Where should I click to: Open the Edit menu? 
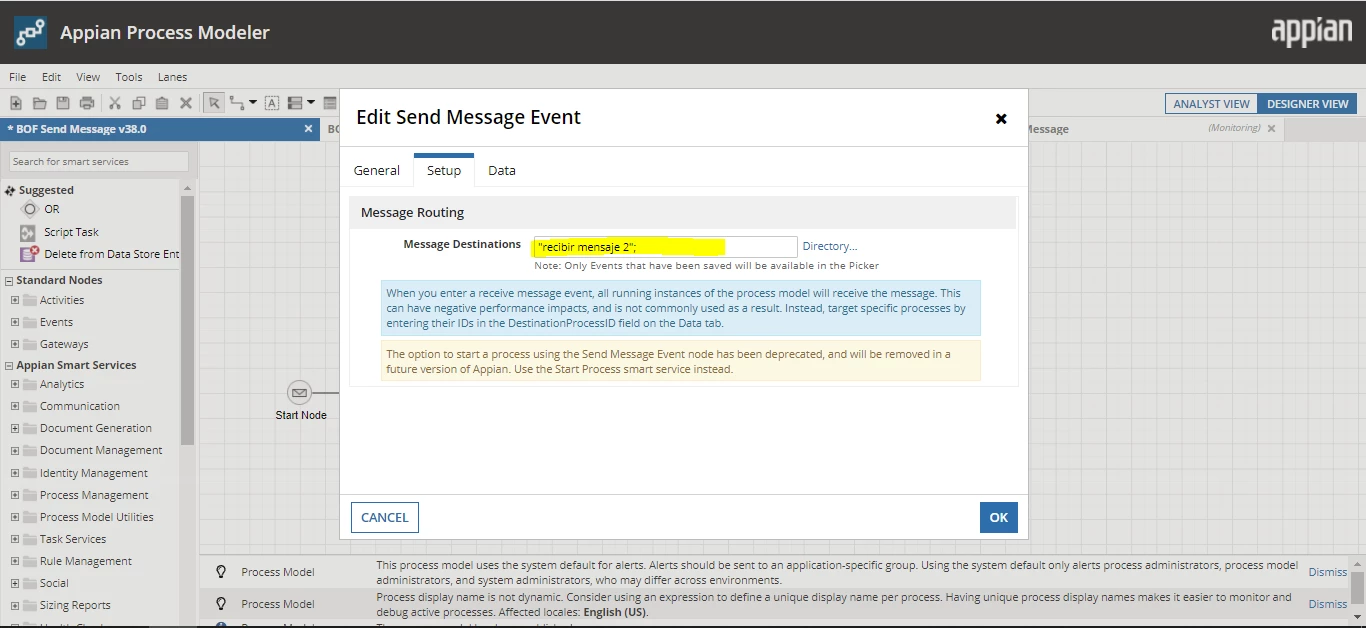[51, 77]
